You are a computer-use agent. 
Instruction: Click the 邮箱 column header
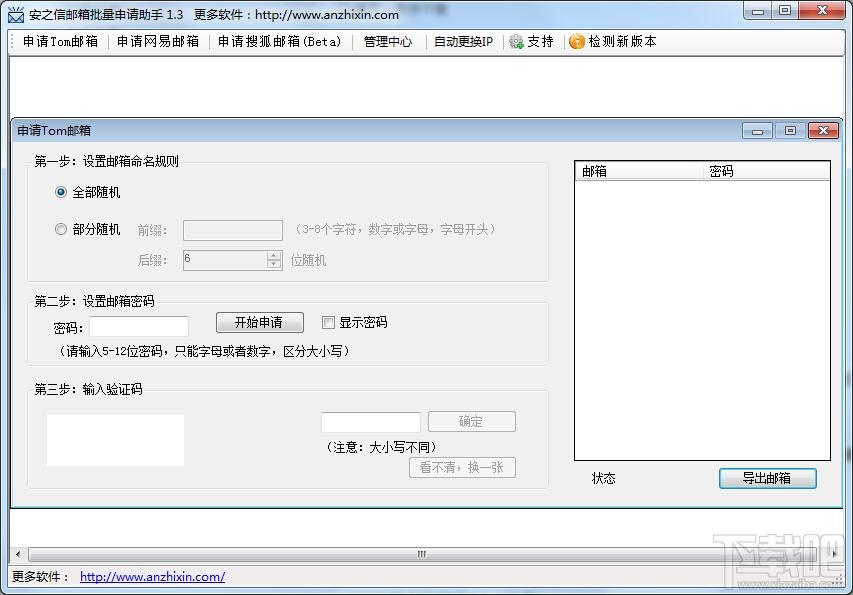(x=639, y=171)
